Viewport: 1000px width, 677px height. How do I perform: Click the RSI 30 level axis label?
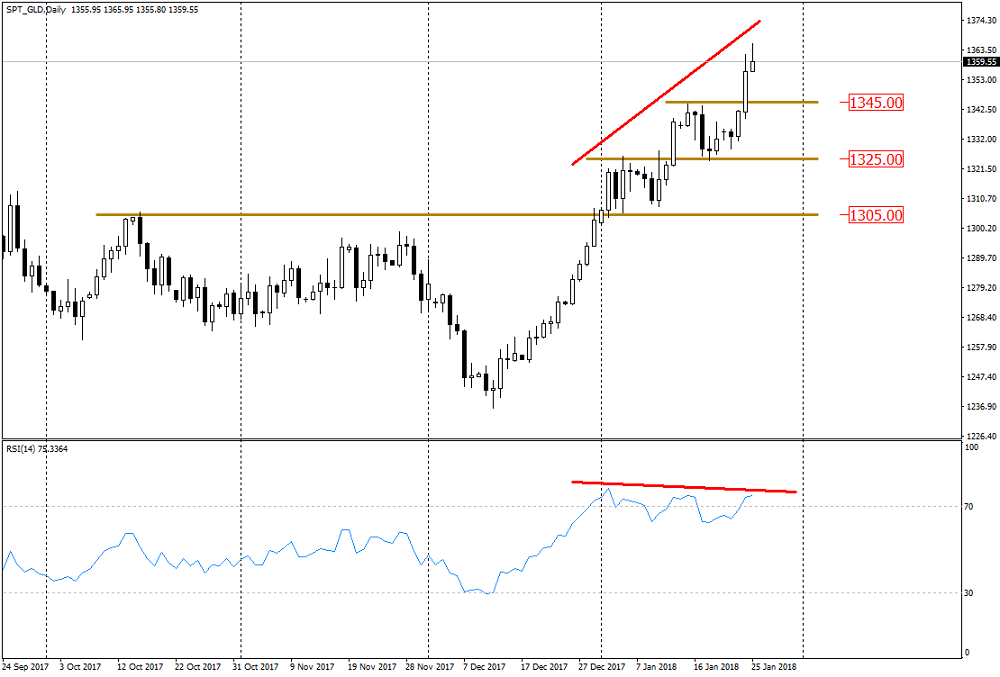point(969,592)
